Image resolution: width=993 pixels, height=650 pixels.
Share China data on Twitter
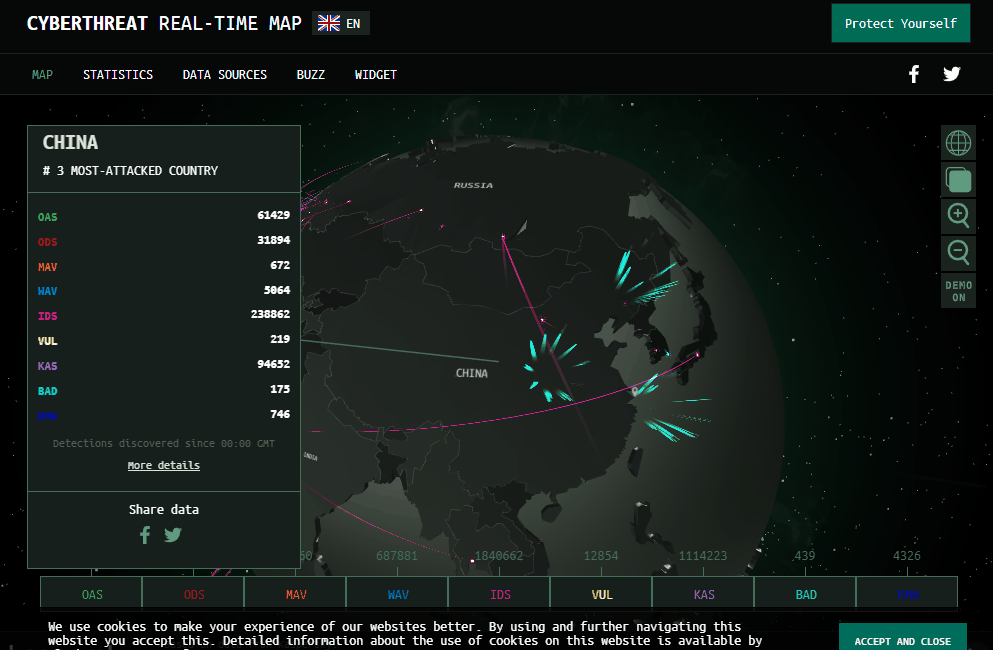click(x=173, y=535)
